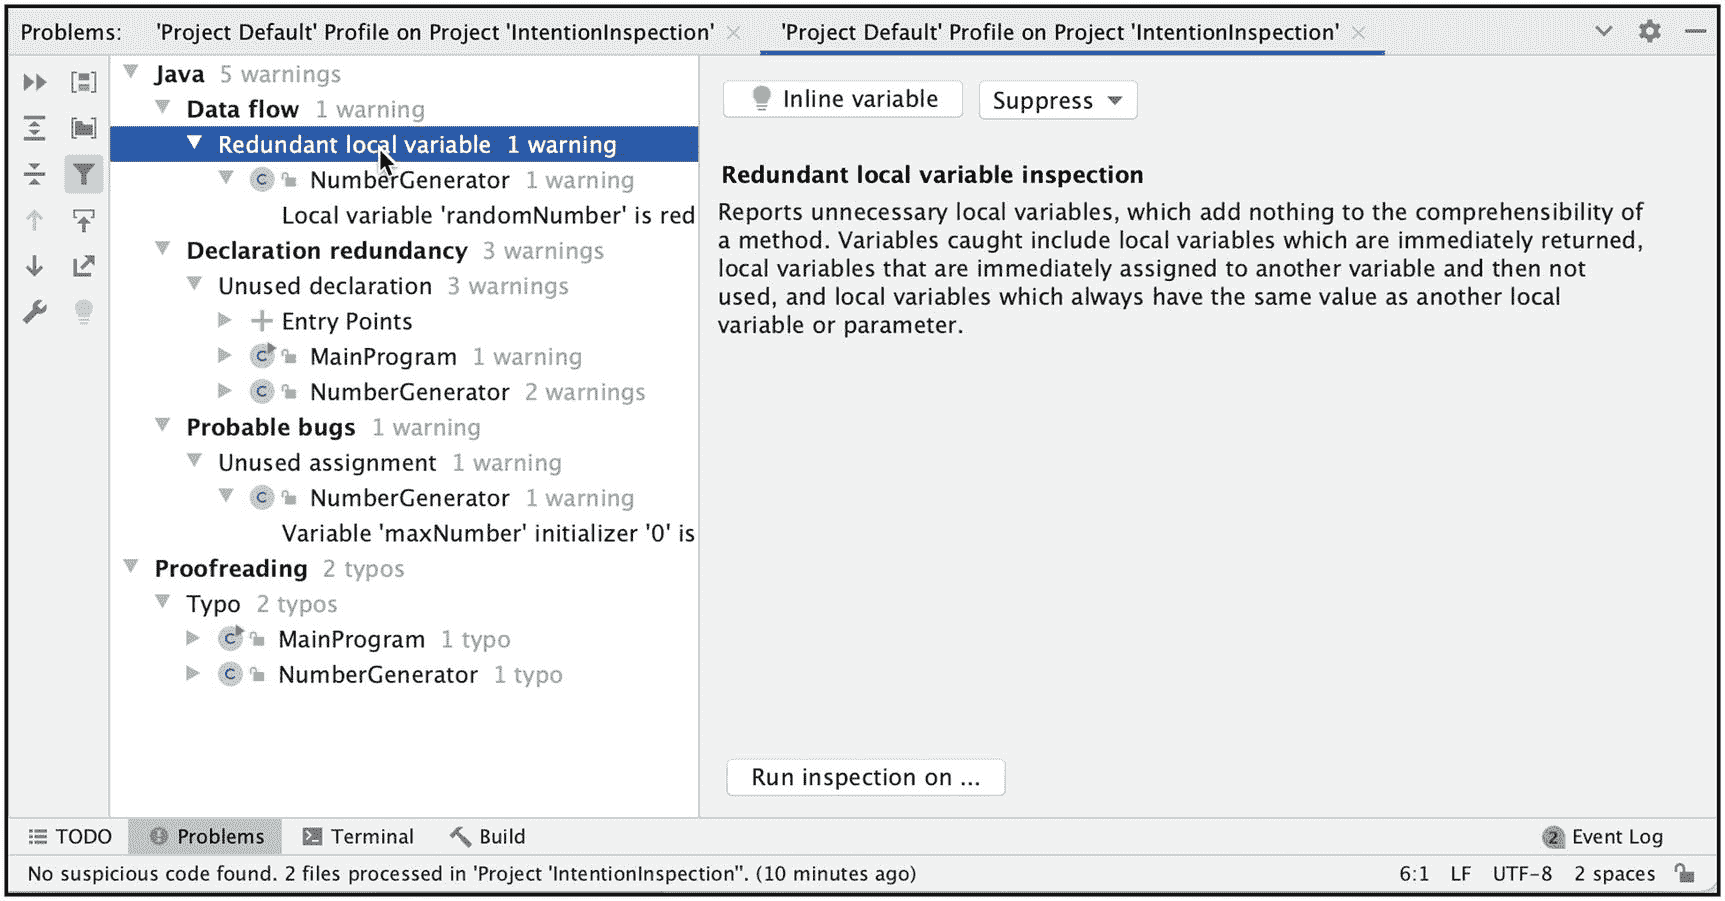Viewport: 1725px width, 901px height.
Task: Expand NumberGenerator 1 typo node
Action: point(193,673)
